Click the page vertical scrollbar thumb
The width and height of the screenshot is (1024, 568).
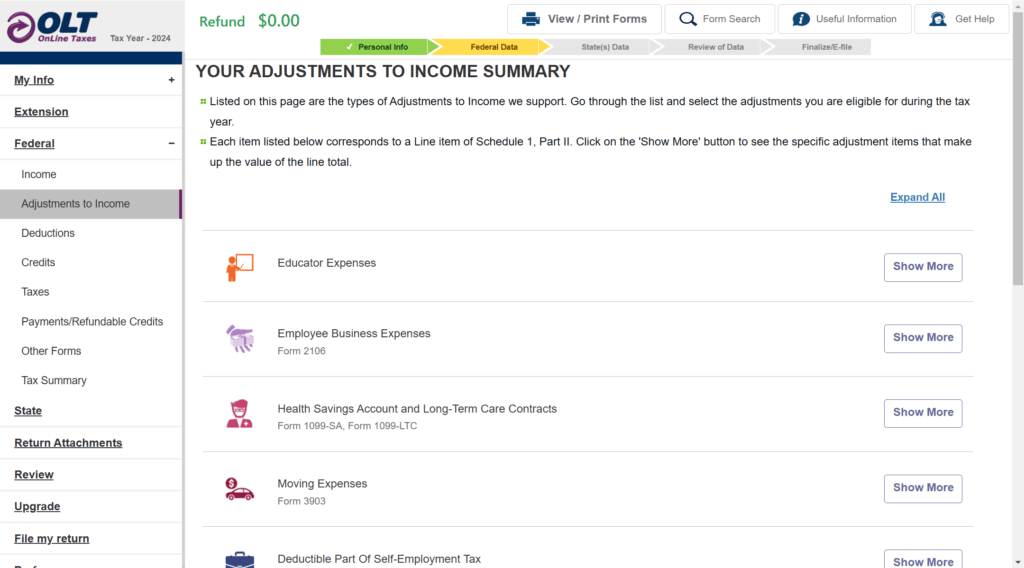click(1018, 147)
